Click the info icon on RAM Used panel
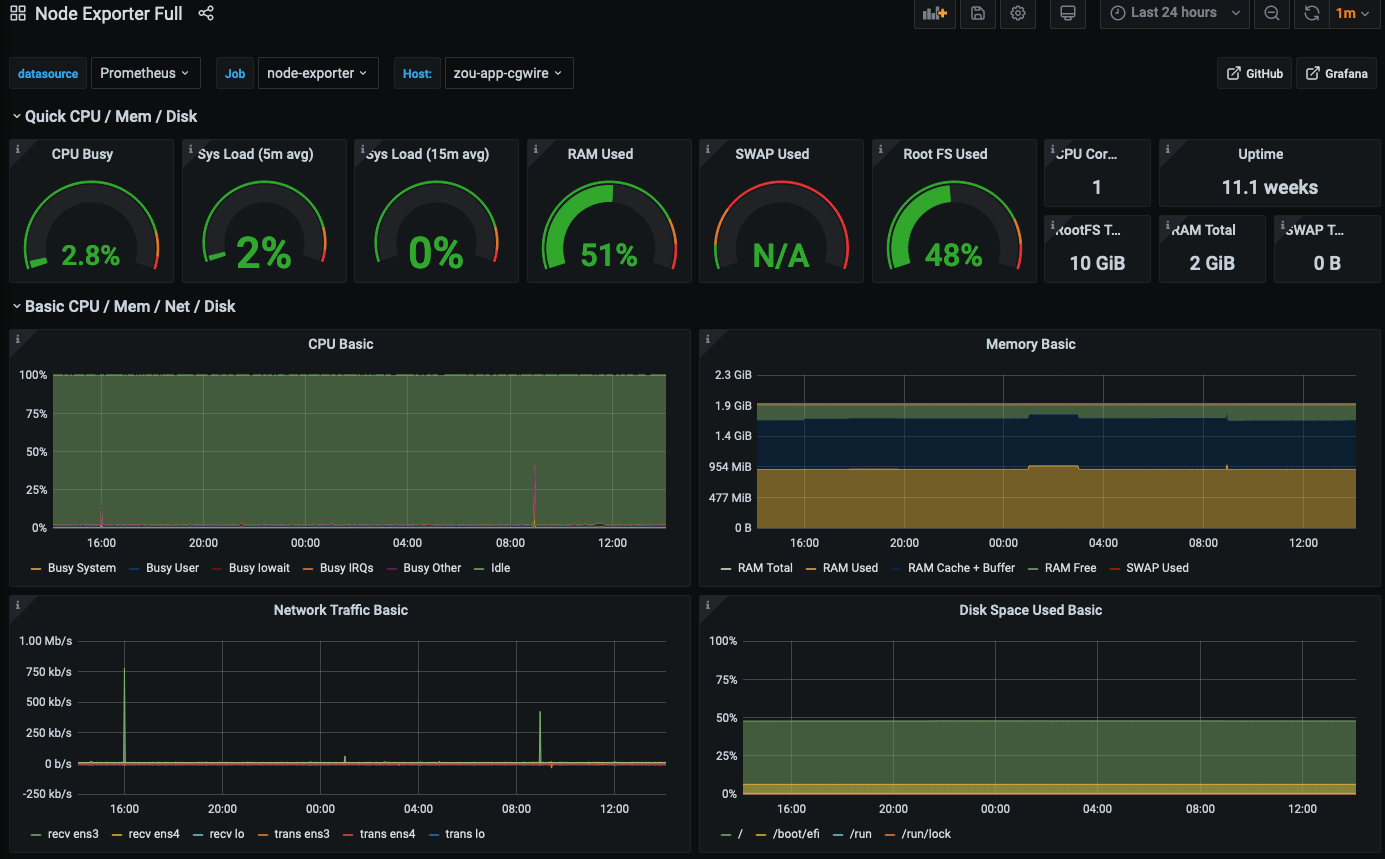1385x859 pixels. coord(535,148)
